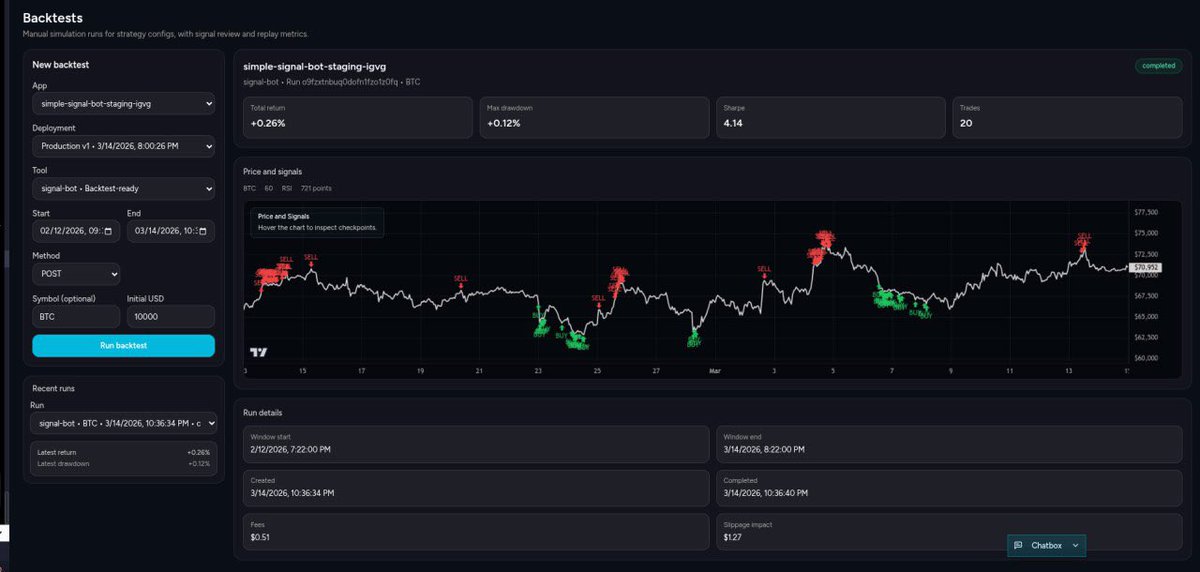Image resolution: width=1200 pixels, height=572 pixels.
Task: Click the 721 points tag above chart
Action: tap(317, 188)
